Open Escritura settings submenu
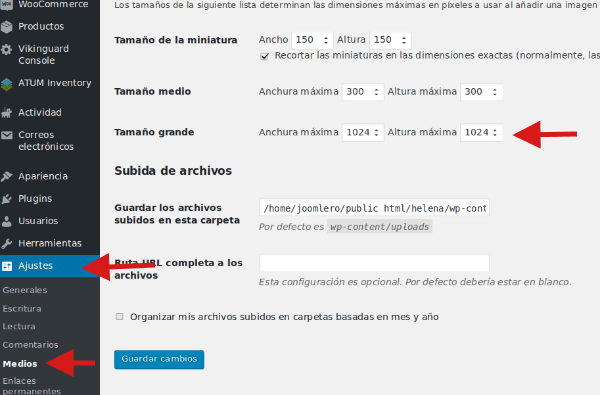The height and width of the screenshot is (395, 600). (22, 308)
